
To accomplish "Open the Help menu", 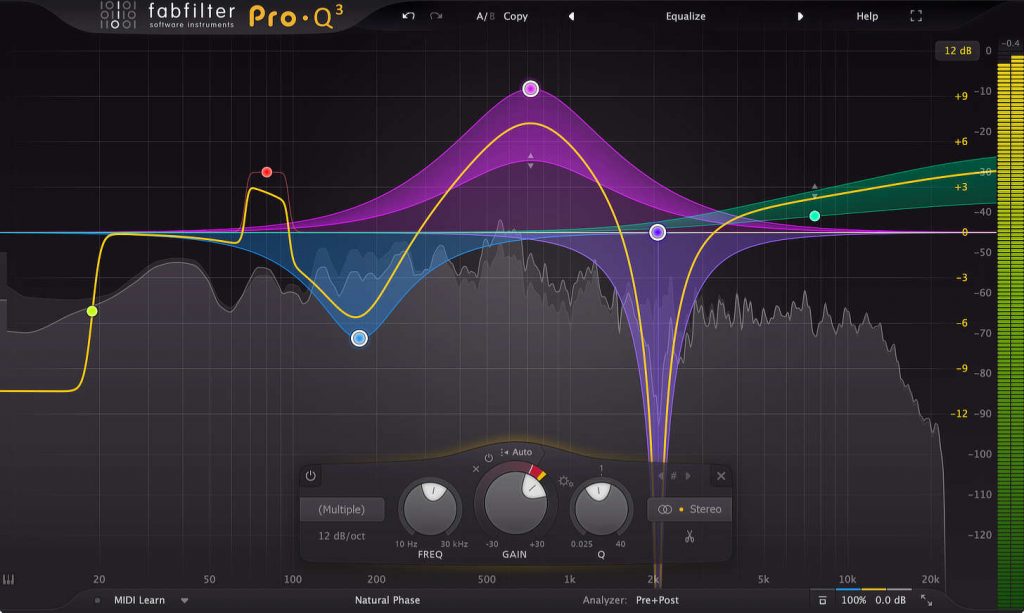I will (866, 16).
